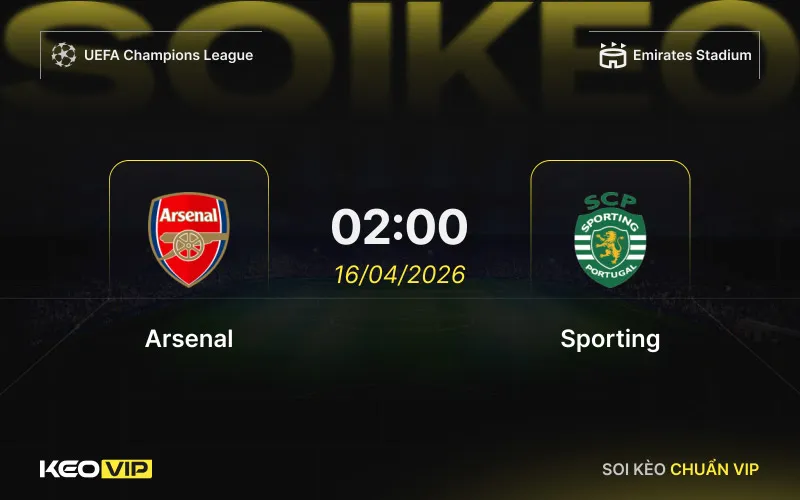This screenshot has height=500, width=800.
Task: Select the 16/04/2026 match date
Action: [399, 274]
